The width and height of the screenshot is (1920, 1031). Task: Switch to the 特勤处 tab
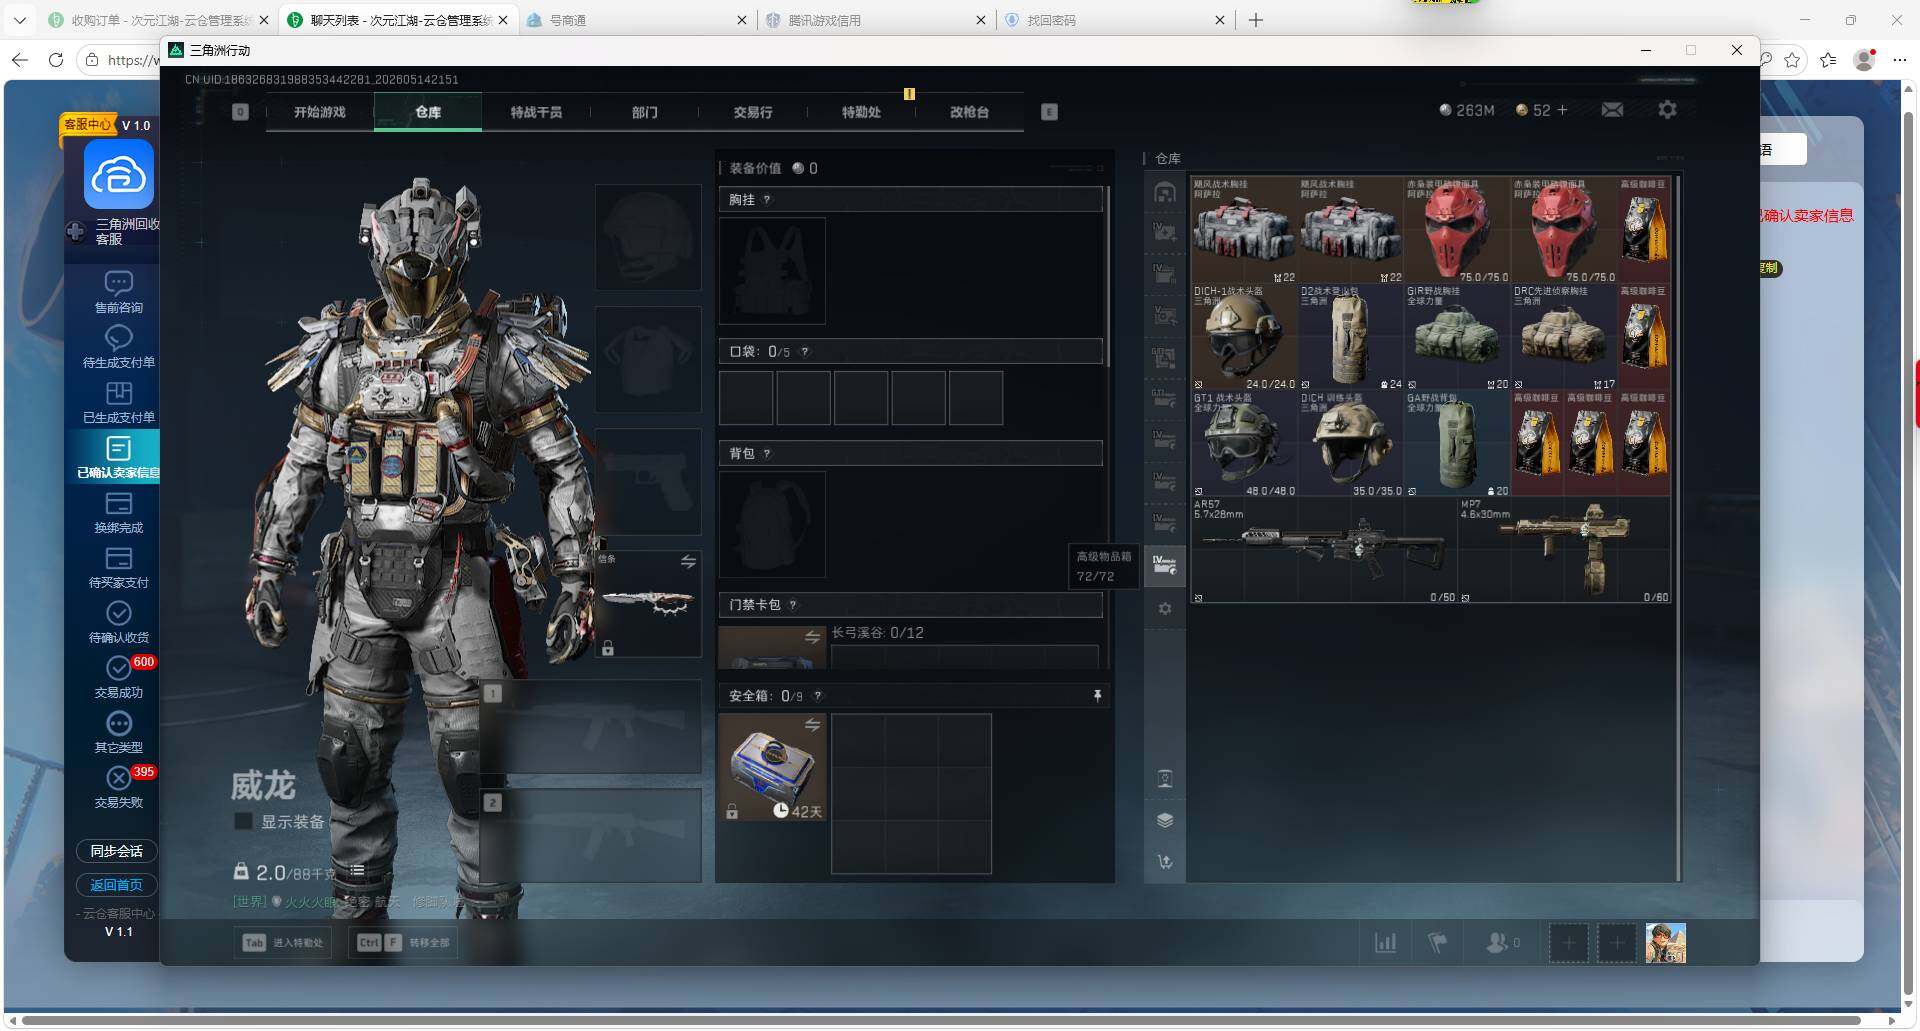pos(861,112)
